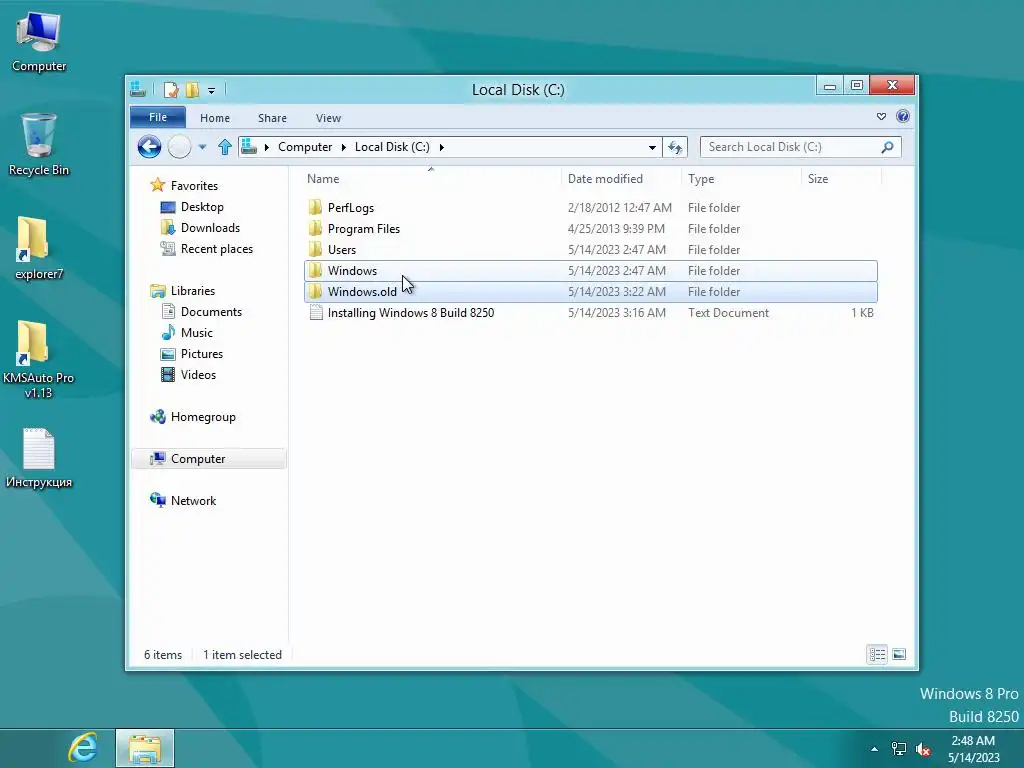Image resolution: width=1024 pixels, height=768 pixels.
Task: Select the PerfLogs folder
Action: [590, 208]
